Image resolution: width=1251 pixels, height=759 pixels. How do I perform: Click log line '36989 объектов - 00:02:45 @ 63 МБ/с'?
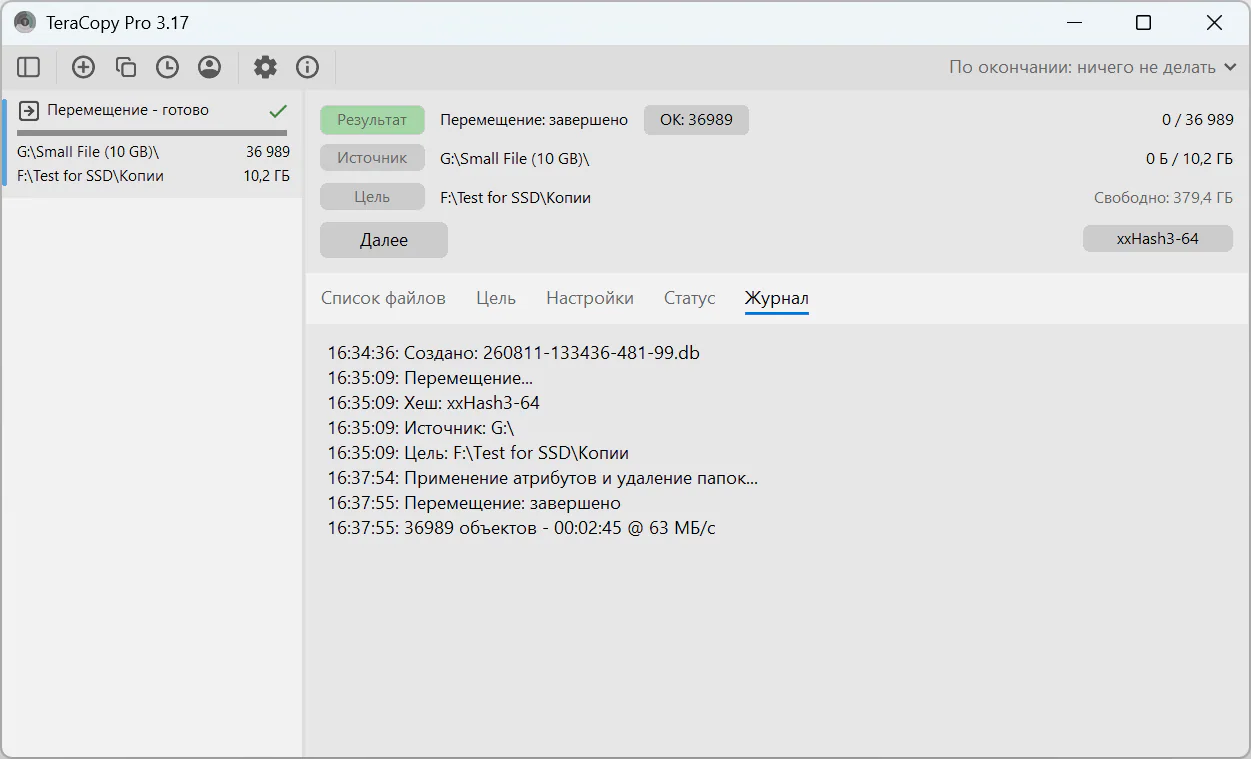coord(522,528)
